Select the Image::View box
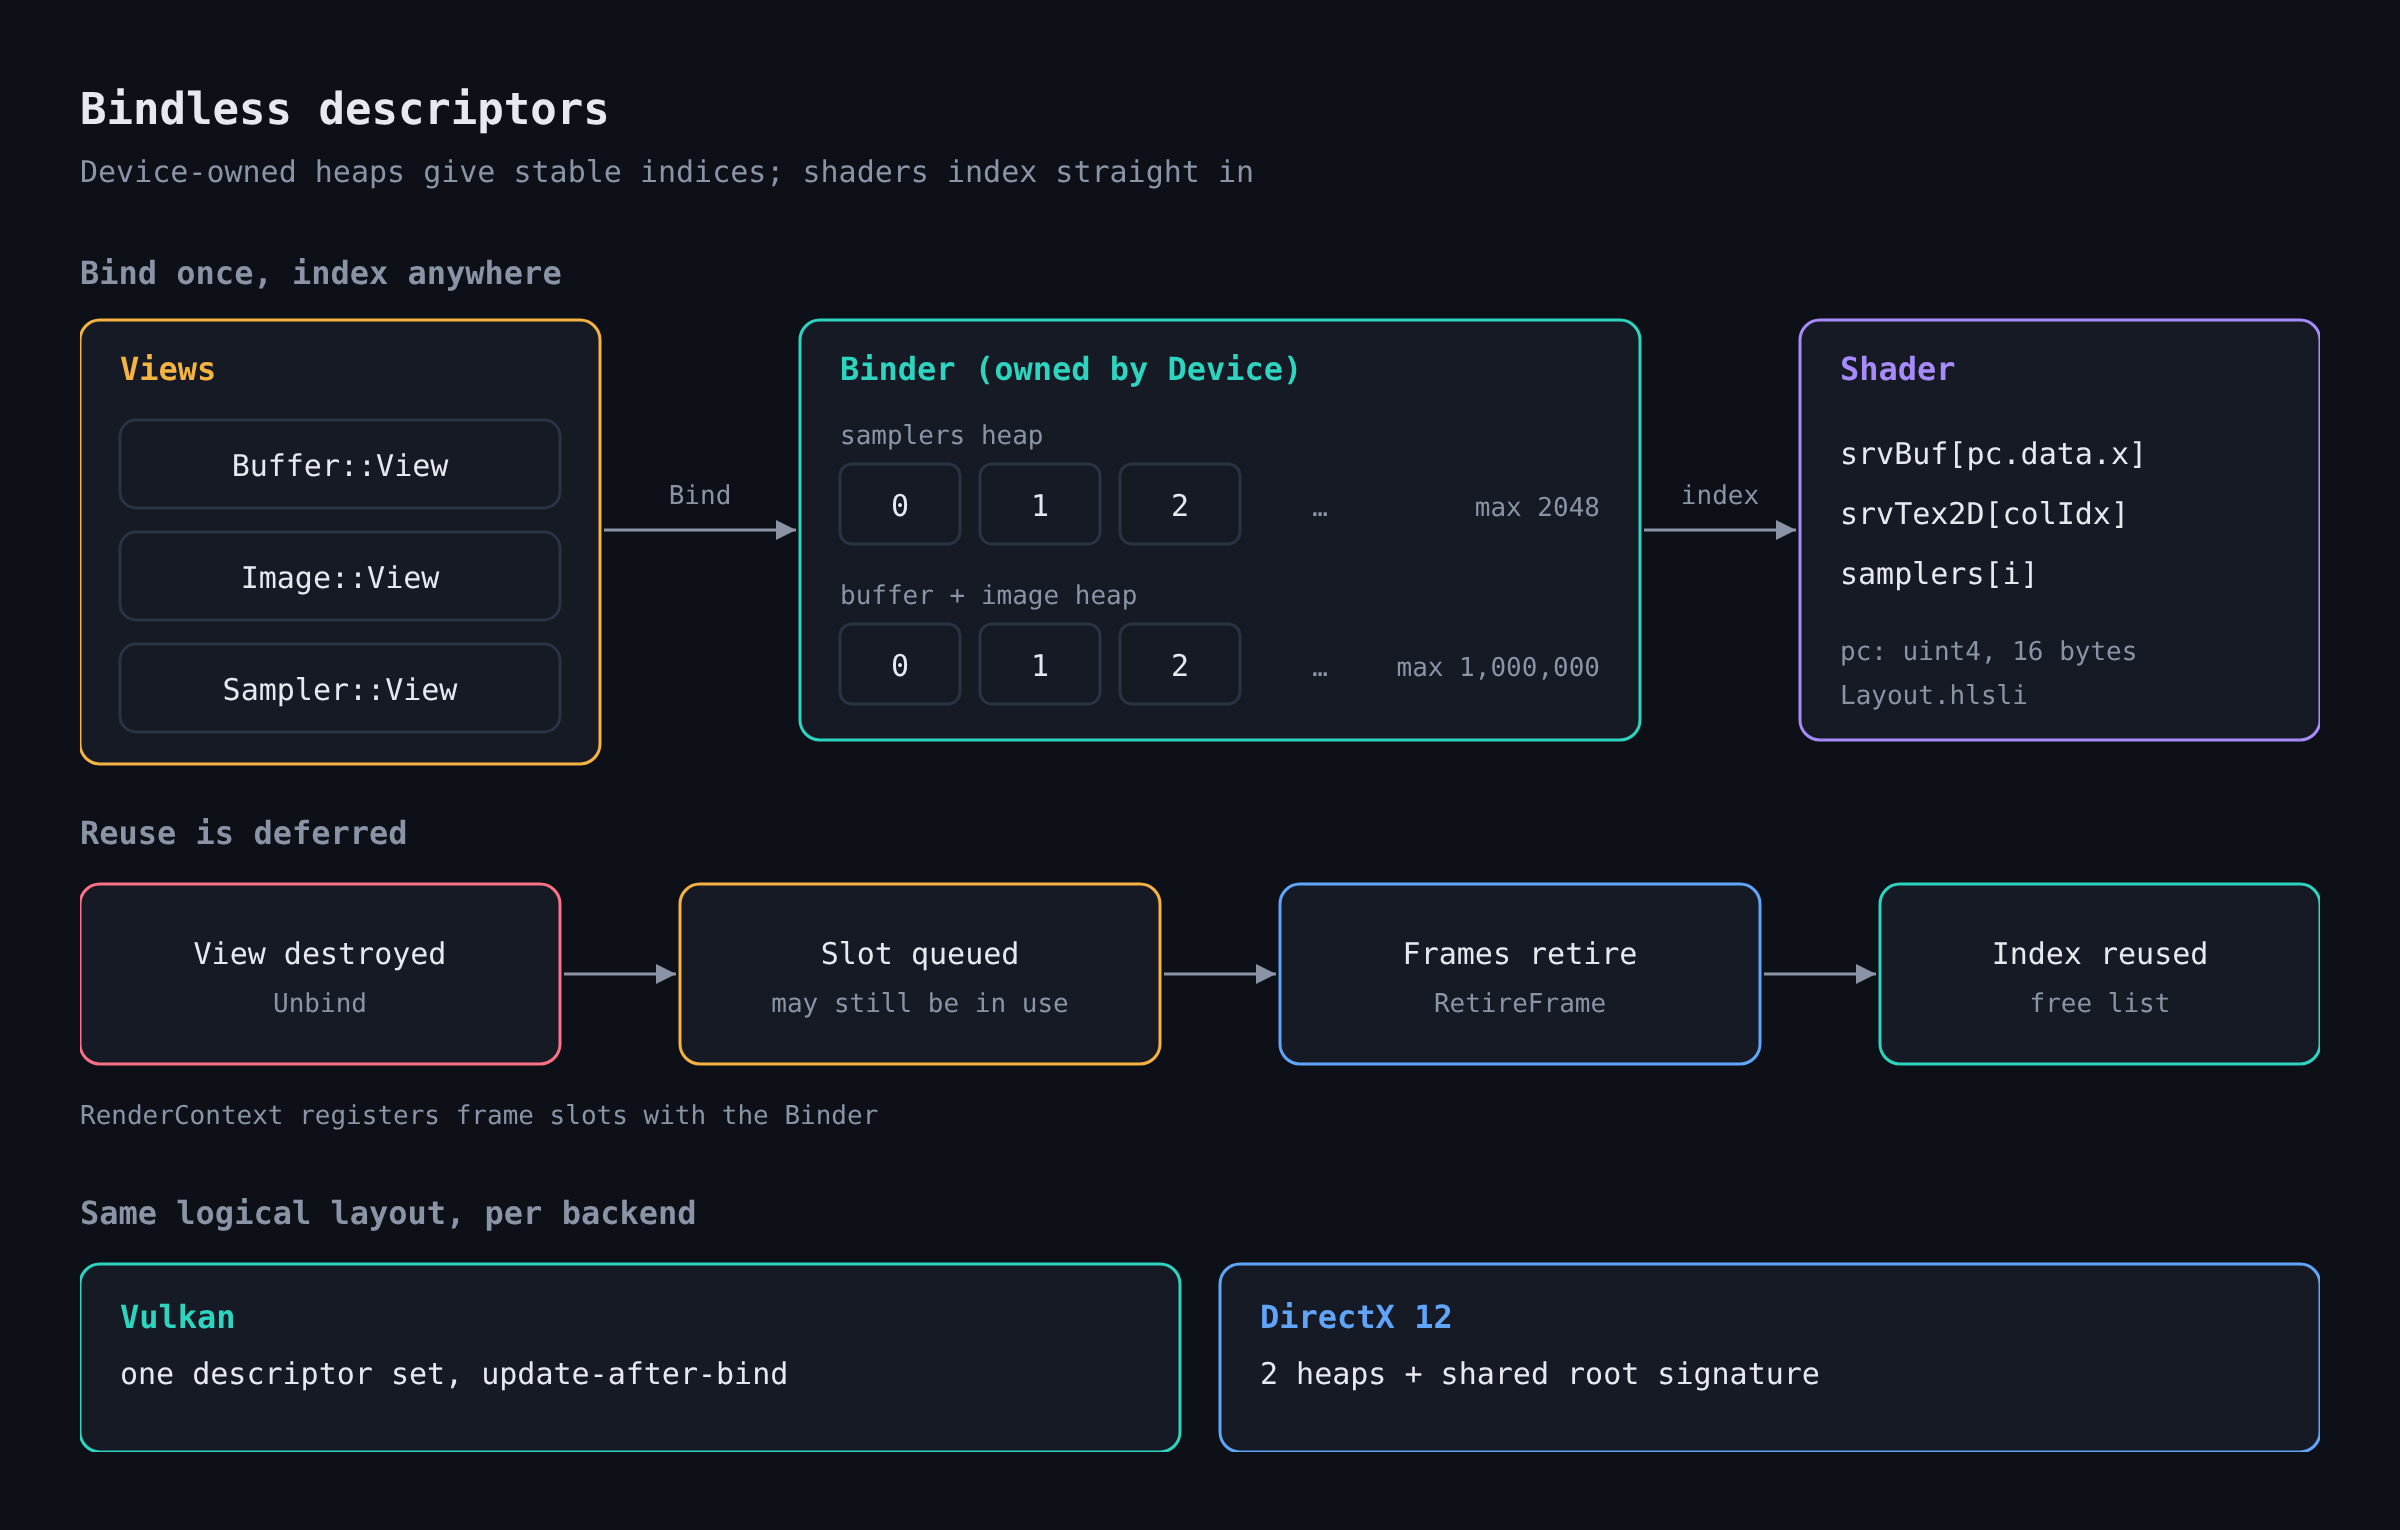This screenshot has height=1530, width=2400. (x=340, y=576)
